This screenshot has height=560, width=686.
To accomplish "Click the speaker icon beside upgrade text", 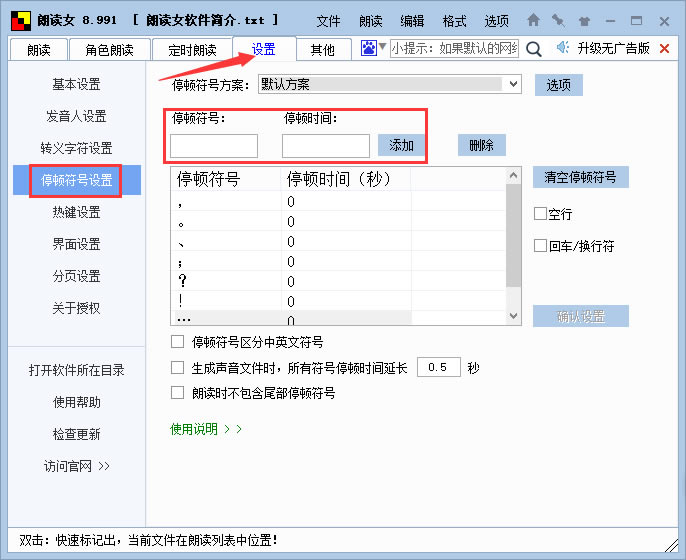I will tap(563, 47).
